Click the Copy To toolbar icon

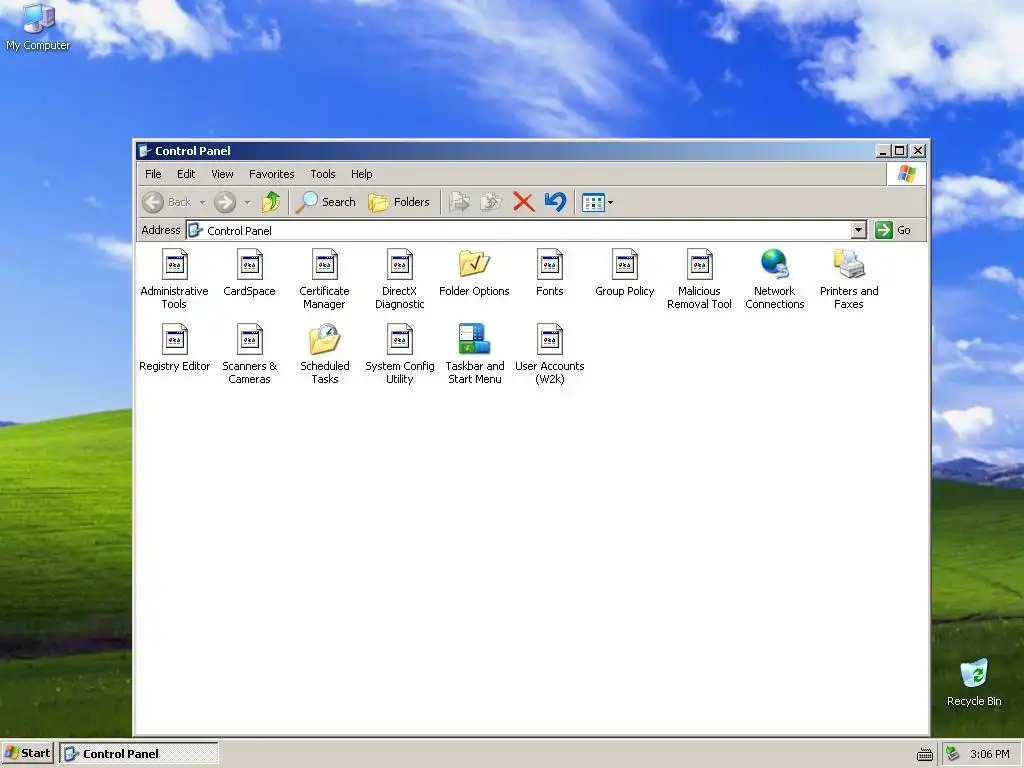491,202
